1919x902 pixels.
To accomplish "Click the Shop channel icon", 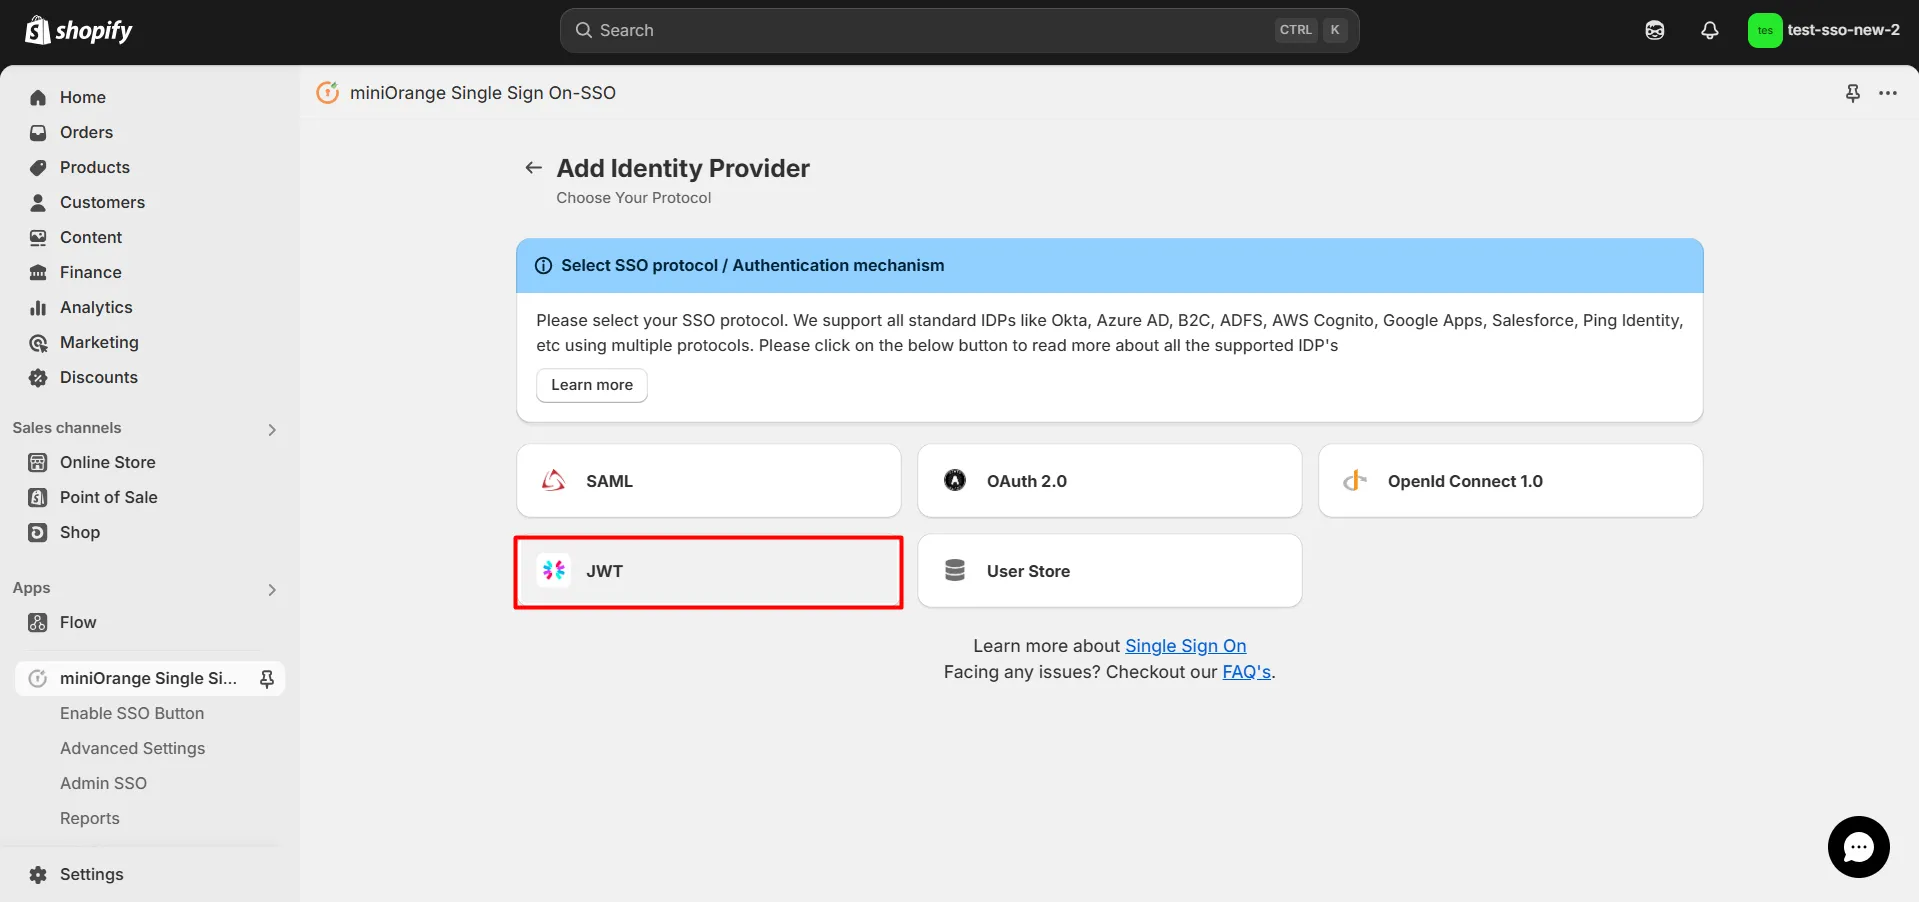I will point(38,532).
